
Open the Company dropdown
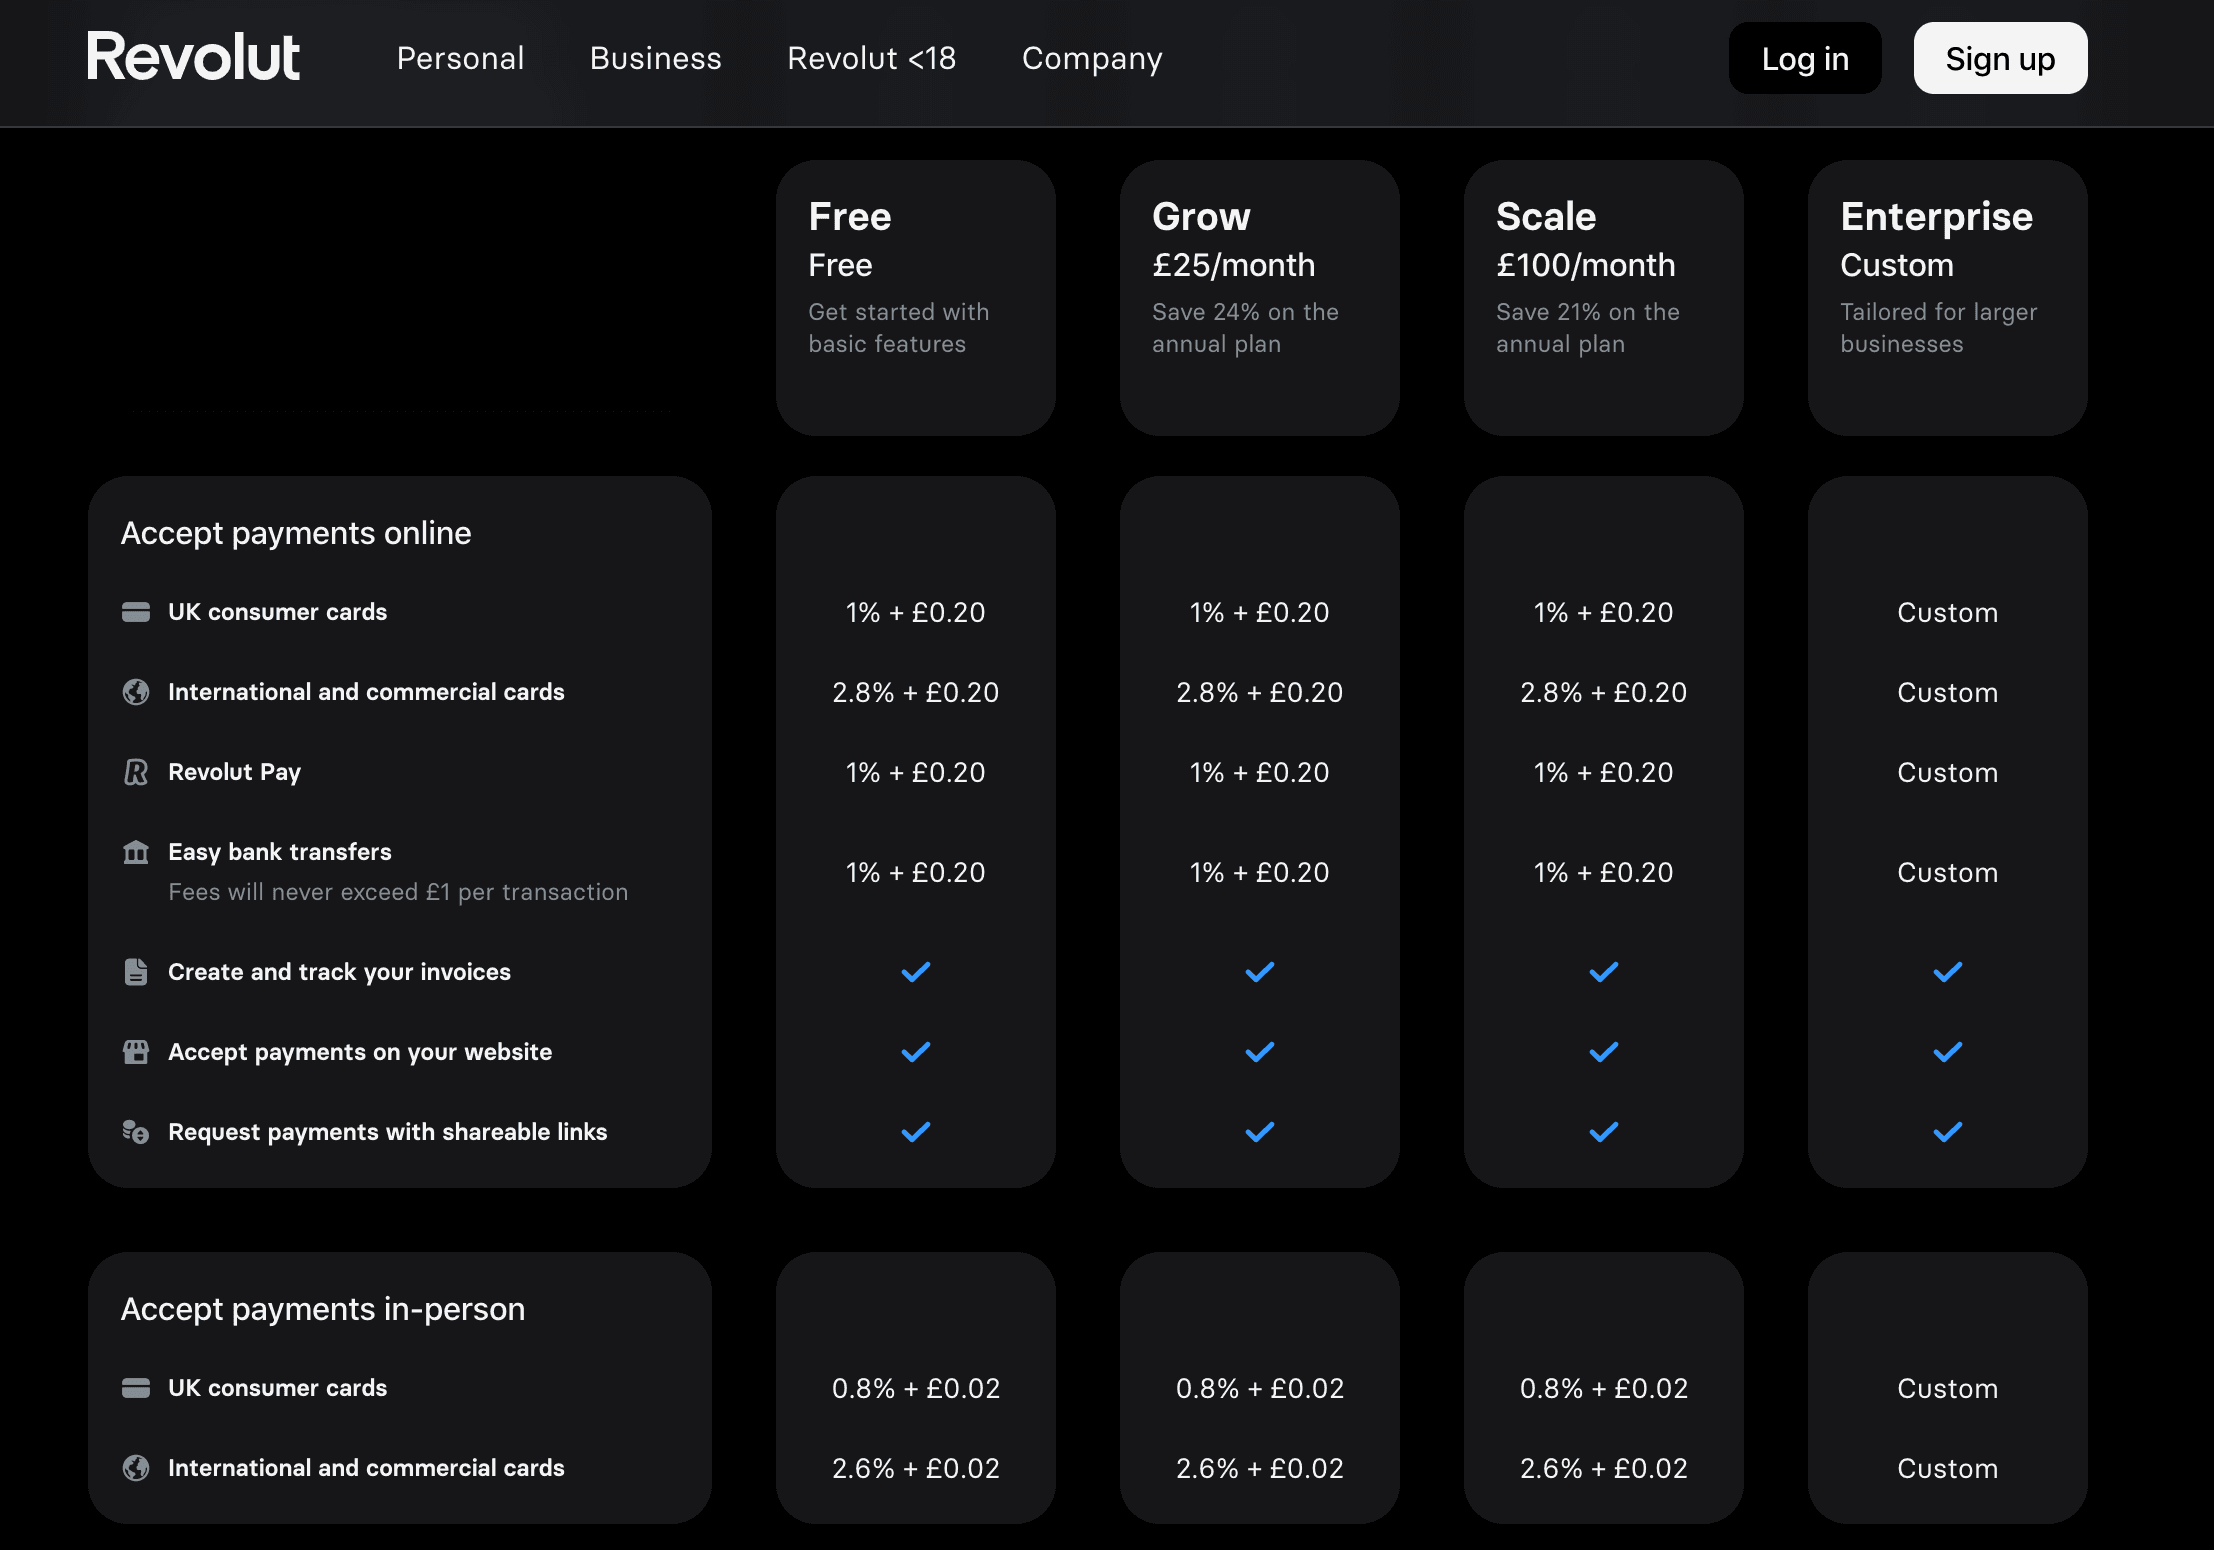(1092, 58)
